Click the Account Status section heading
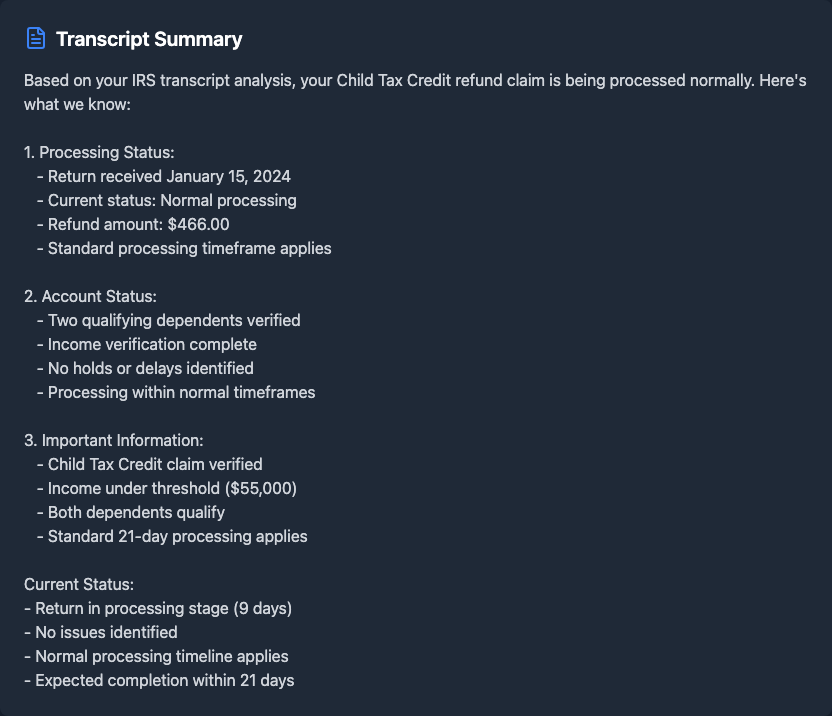This screenshot has height=716, width=832. coord(90,296)
